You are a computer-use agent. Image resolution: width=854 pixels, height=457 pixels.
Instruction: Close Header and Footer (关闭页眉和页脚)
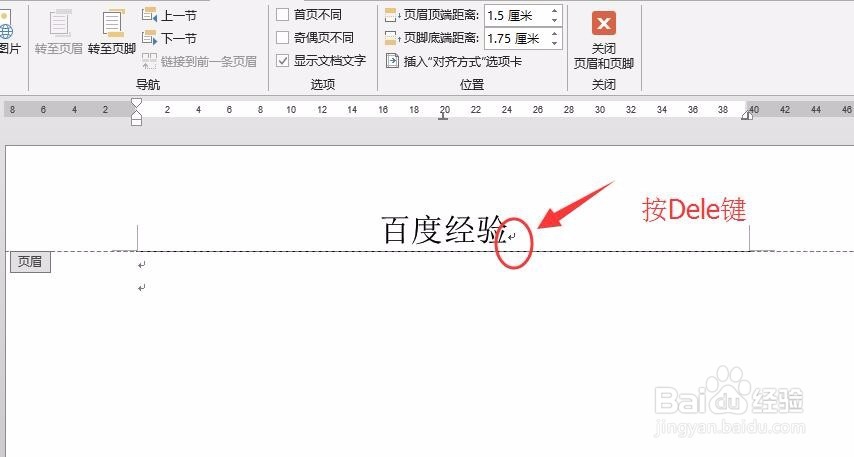pyautogui.click(x=603, y=40)
